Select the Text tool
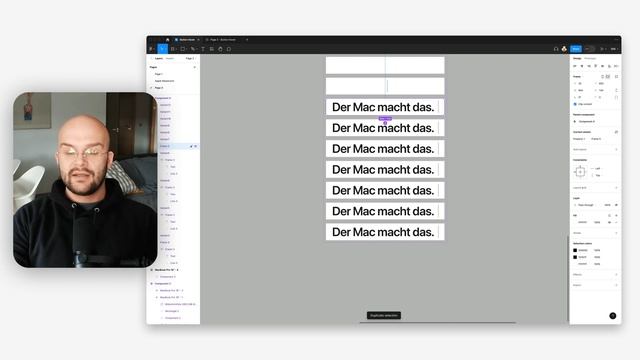The image size is (640, 360). [x=203, y=49]
